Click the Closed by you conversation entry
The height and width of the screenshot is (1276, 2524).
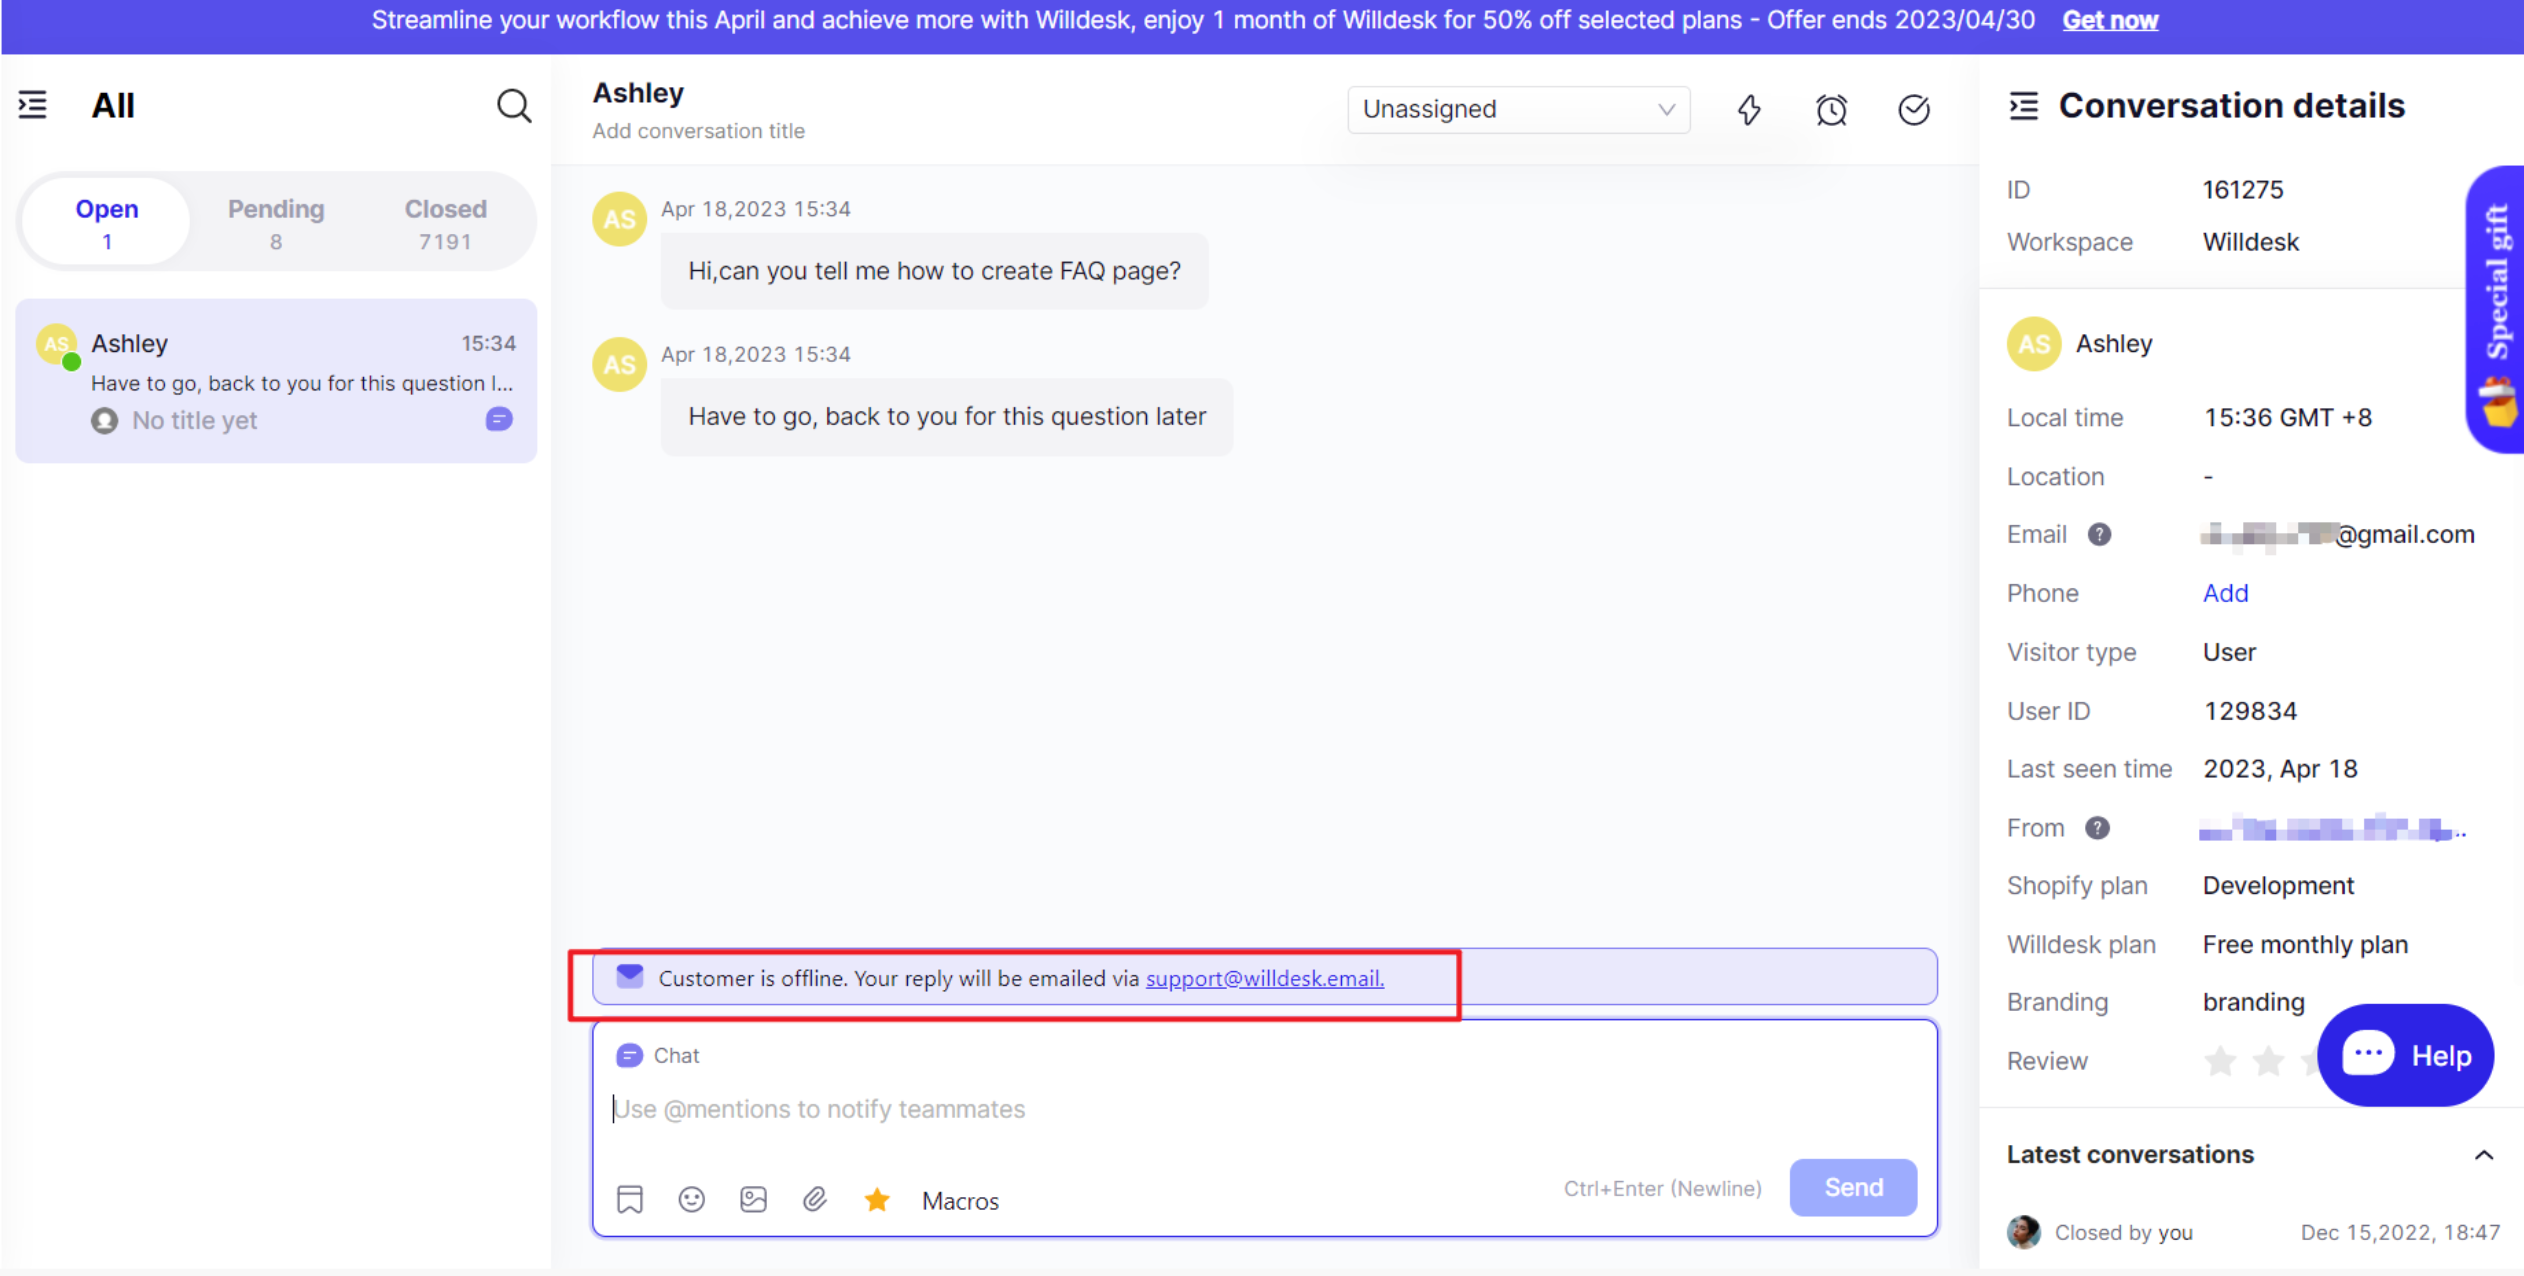point(2253,1232)
